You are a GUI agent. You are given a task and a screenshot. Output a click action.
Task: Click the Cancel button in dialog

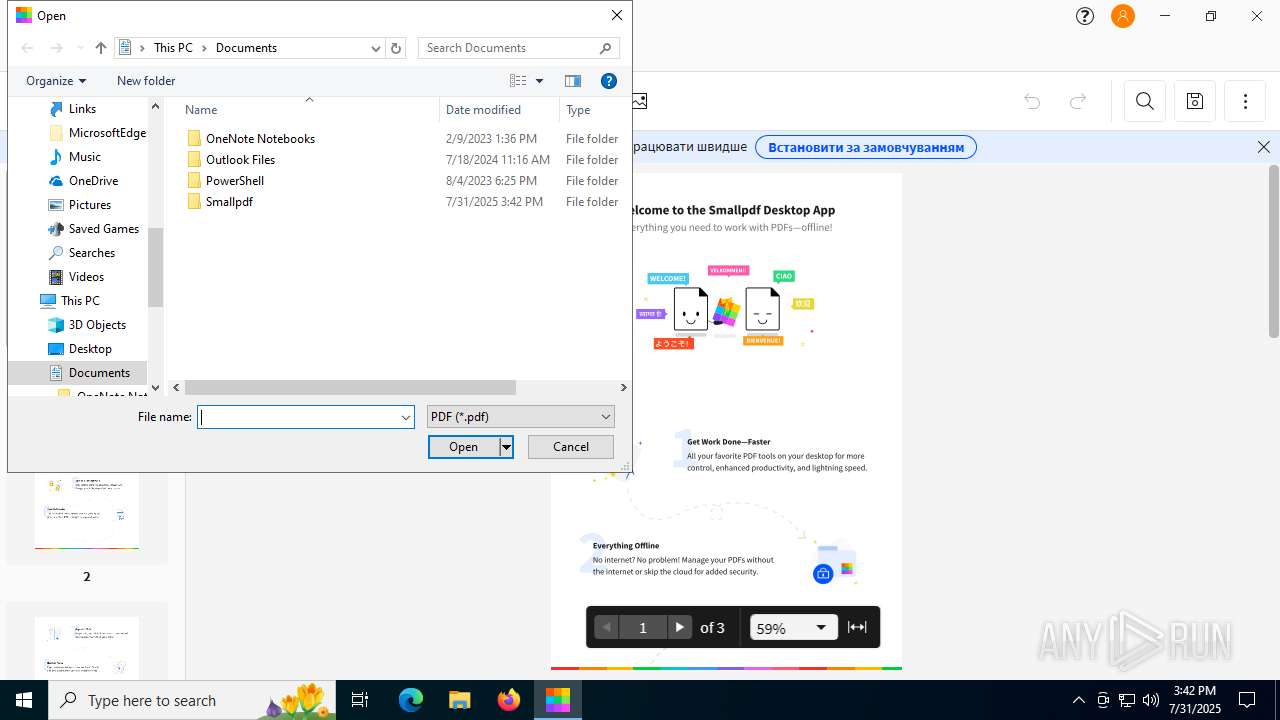tap(571, 447)
